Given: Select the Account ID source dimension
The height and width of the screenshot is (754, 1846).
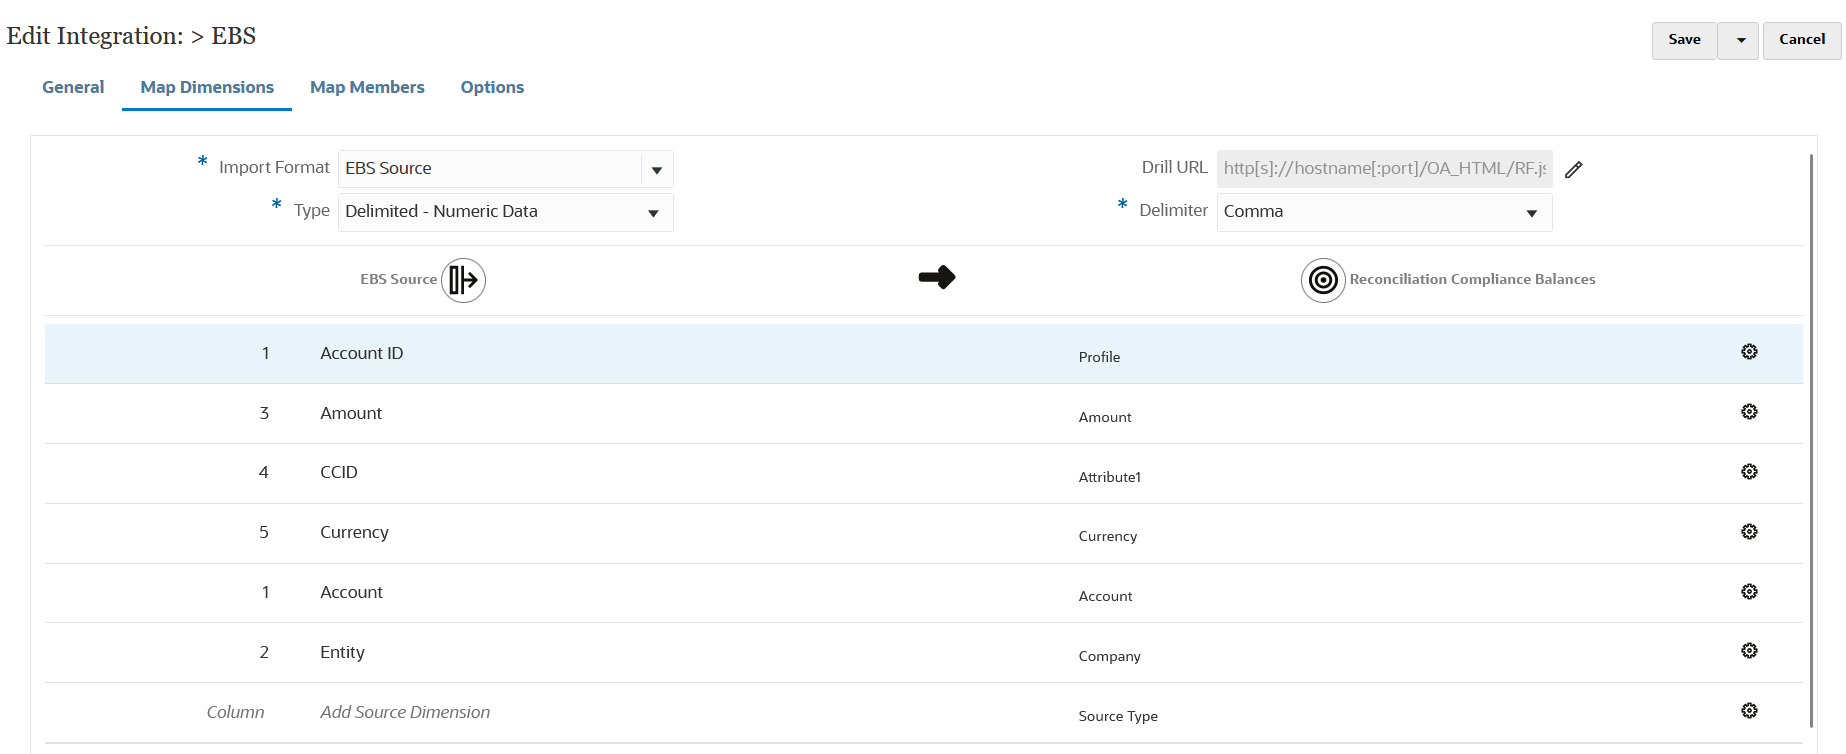Looking at the screenshot, I should coord(362,353).
